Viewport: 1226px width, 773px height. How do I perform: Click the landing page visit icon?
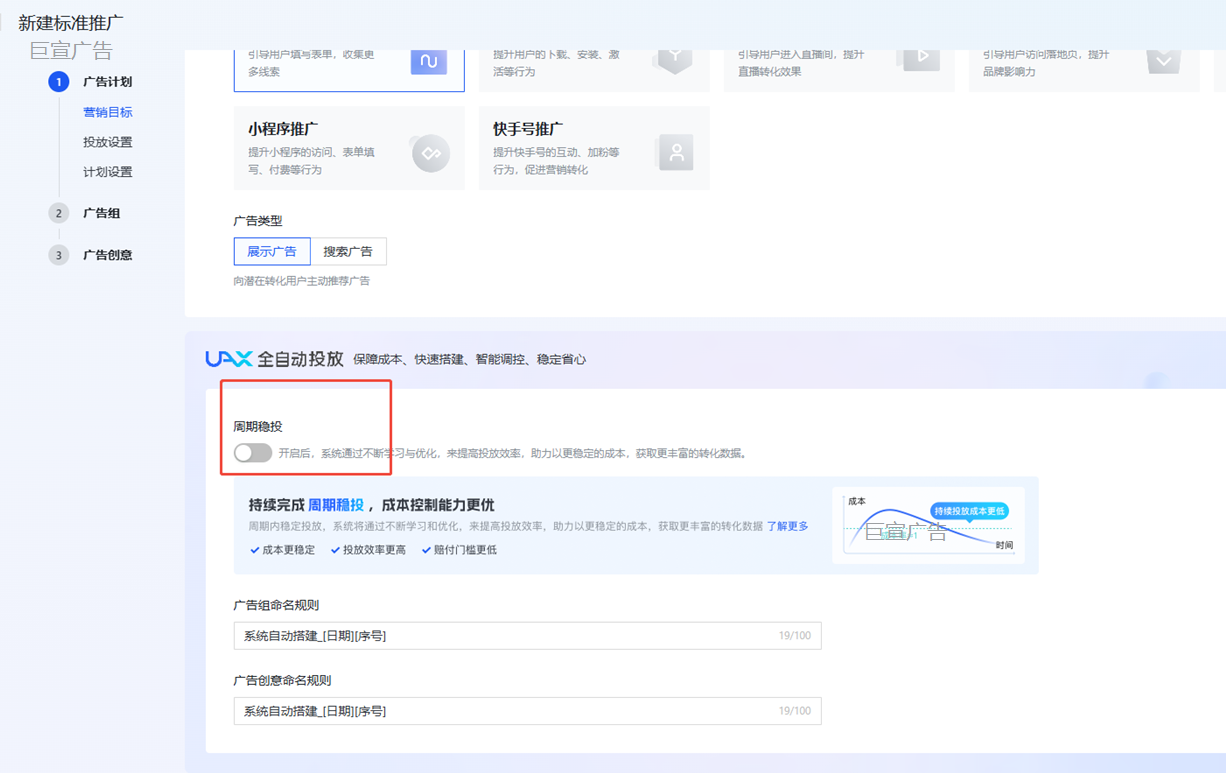(x=1163, y=61)
